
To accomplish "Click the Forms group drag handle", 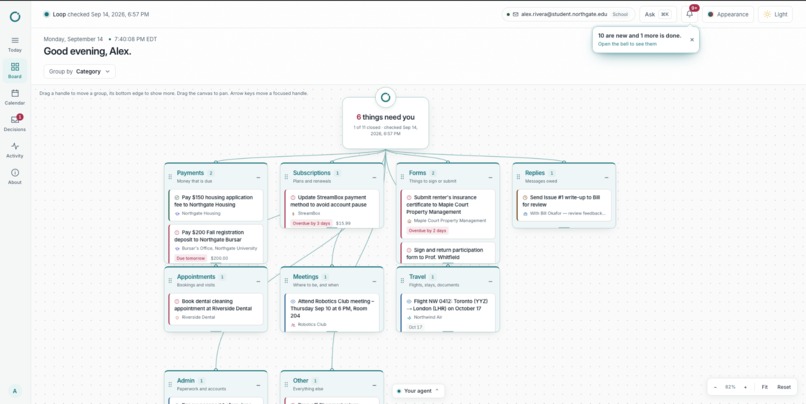I will pyautogui.click(x=402, y=176).
